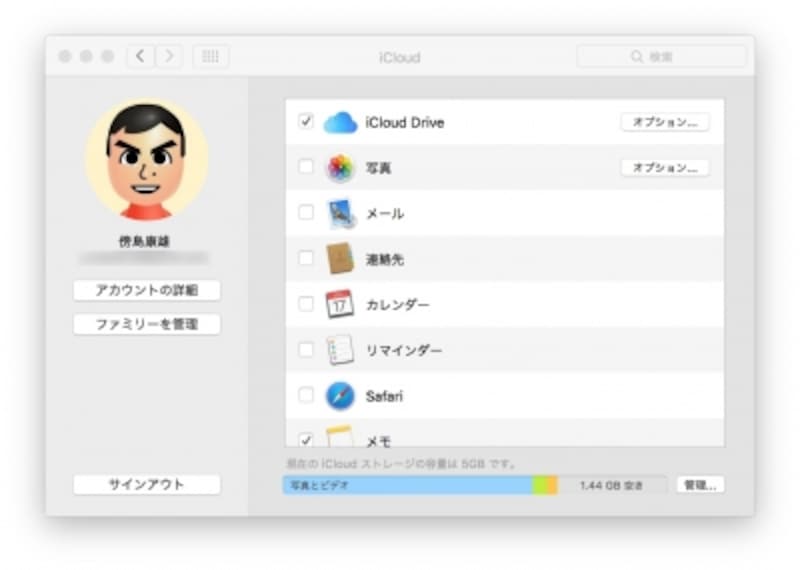
Task: Click the Contacts address book icon
Action: 340,259
